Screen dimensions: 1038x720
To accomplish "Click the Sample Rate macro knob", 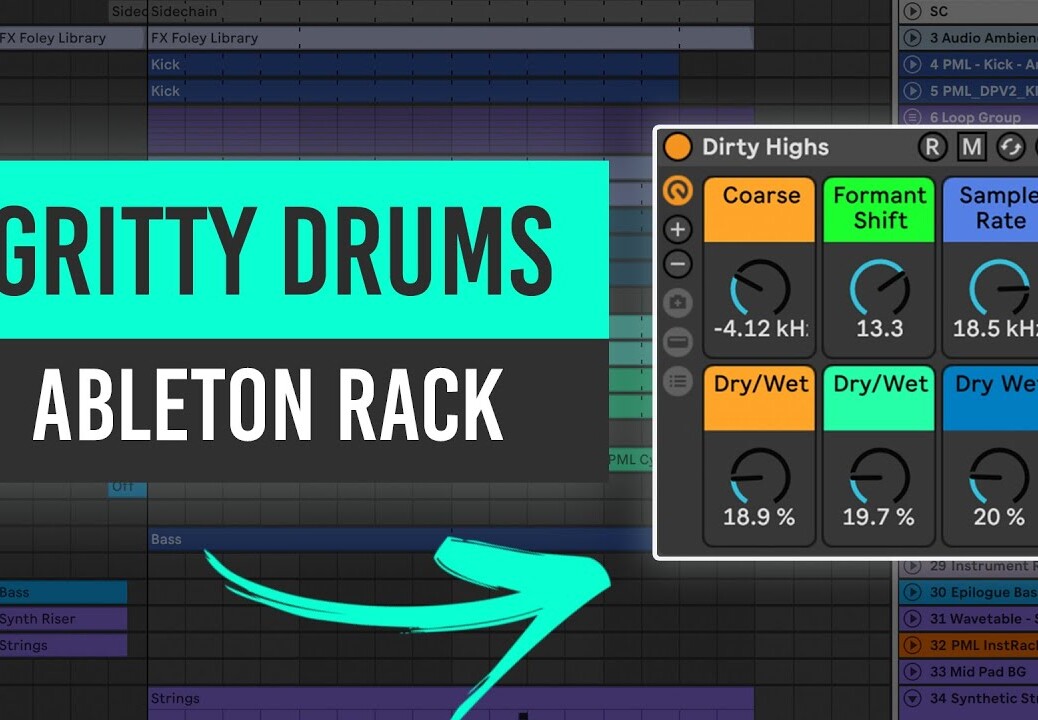I will (998, 289).
